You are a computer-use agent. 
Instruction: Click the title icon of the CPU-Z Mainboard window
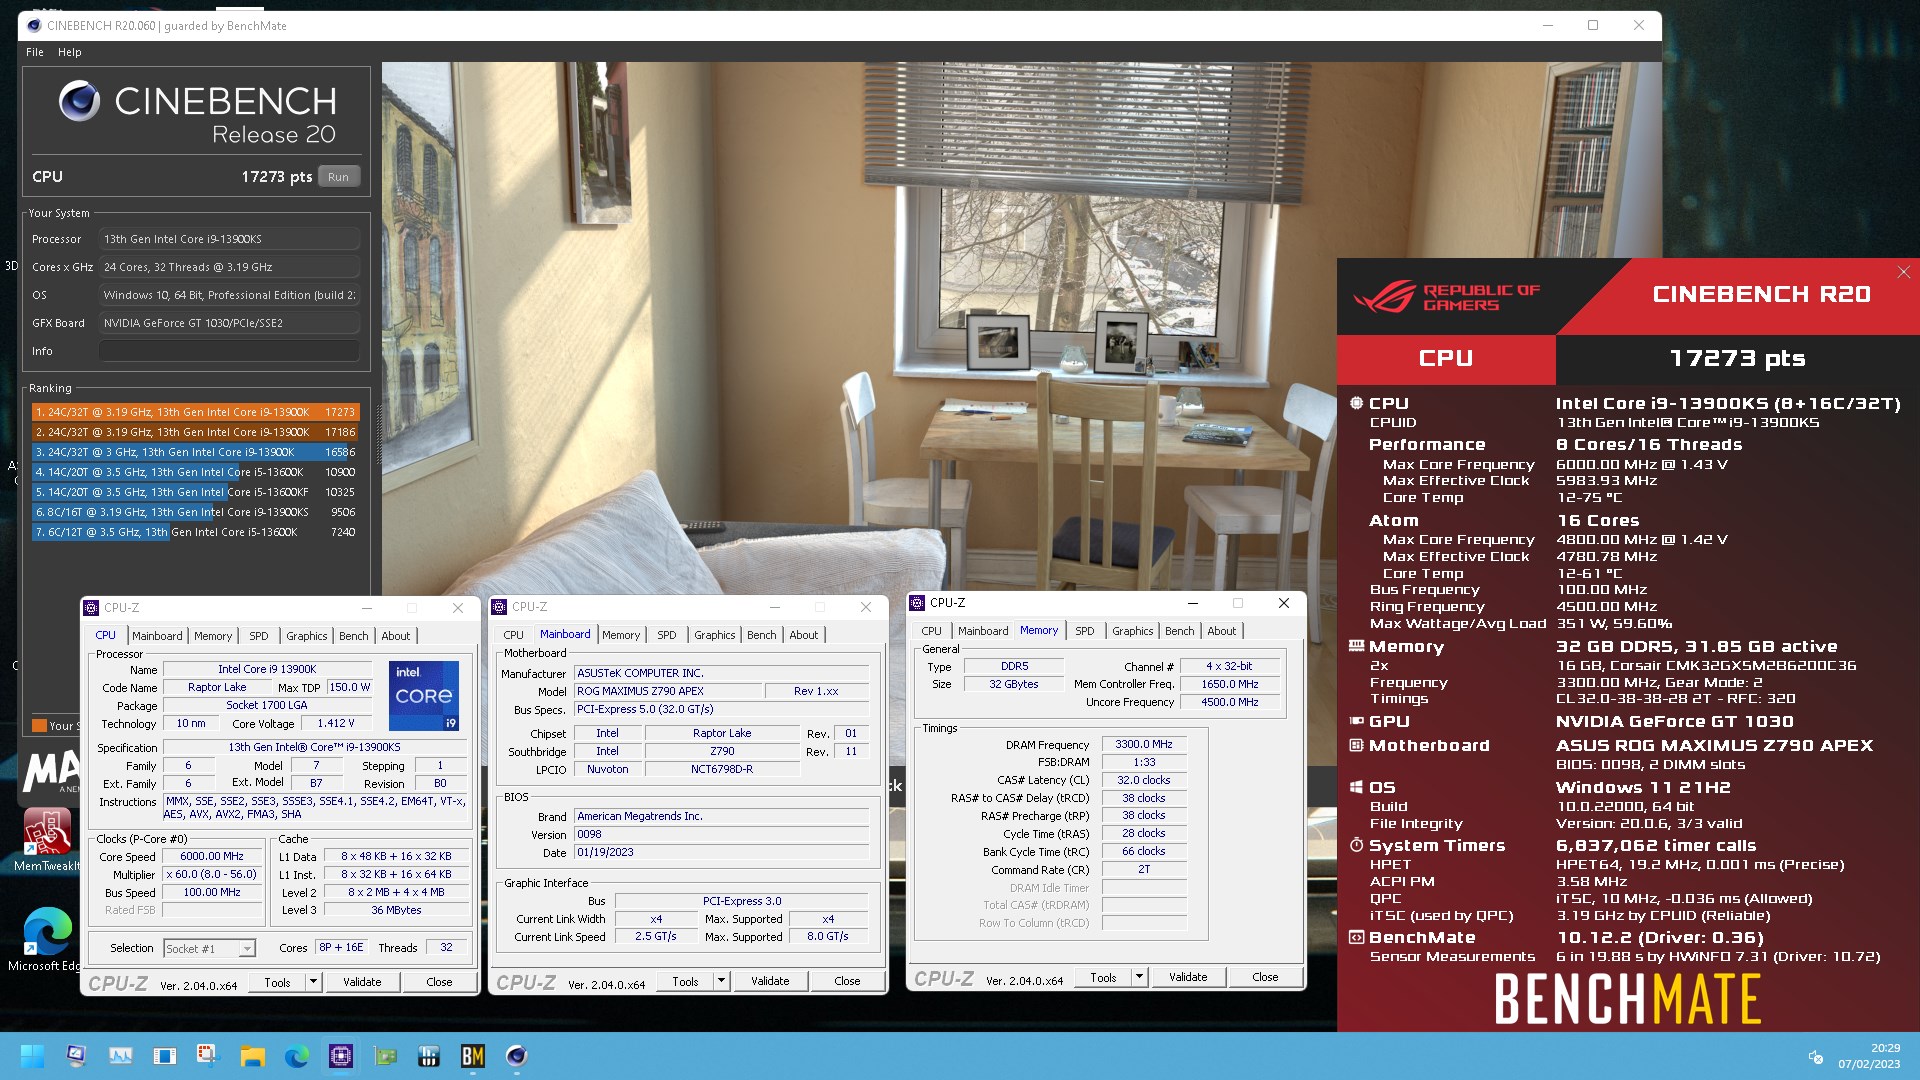499,607
